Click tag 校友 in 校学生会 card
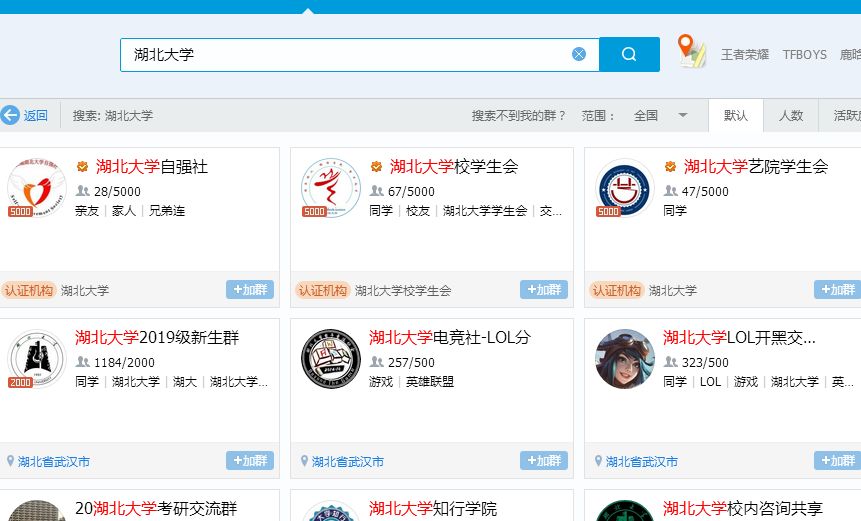The height and width of the screenshot is (521, 861). point(418,211)
